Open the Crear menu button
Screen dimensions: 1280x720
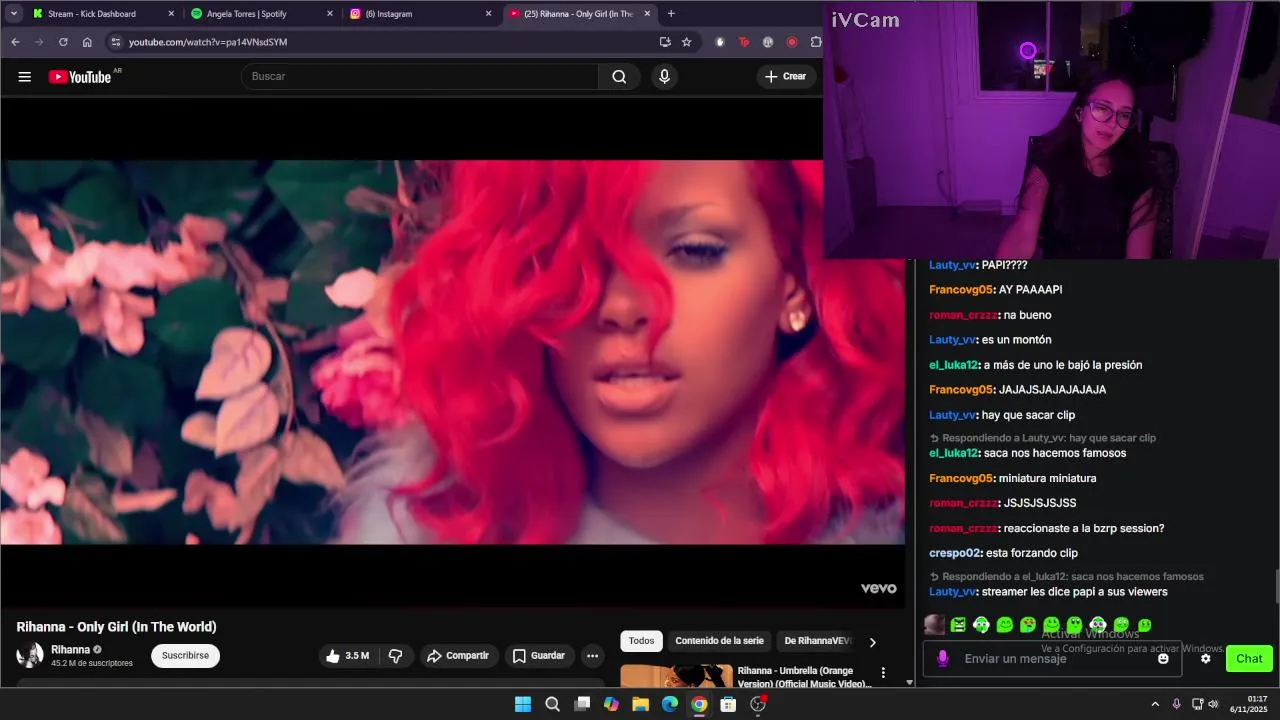click(x=785, y=76)
